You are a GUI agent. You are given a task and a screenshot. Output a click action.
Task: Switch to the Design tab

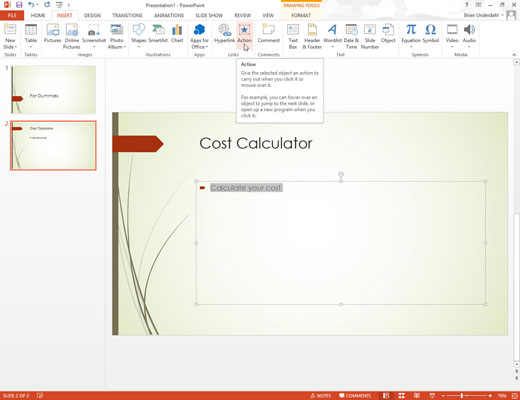click(92, 15)
